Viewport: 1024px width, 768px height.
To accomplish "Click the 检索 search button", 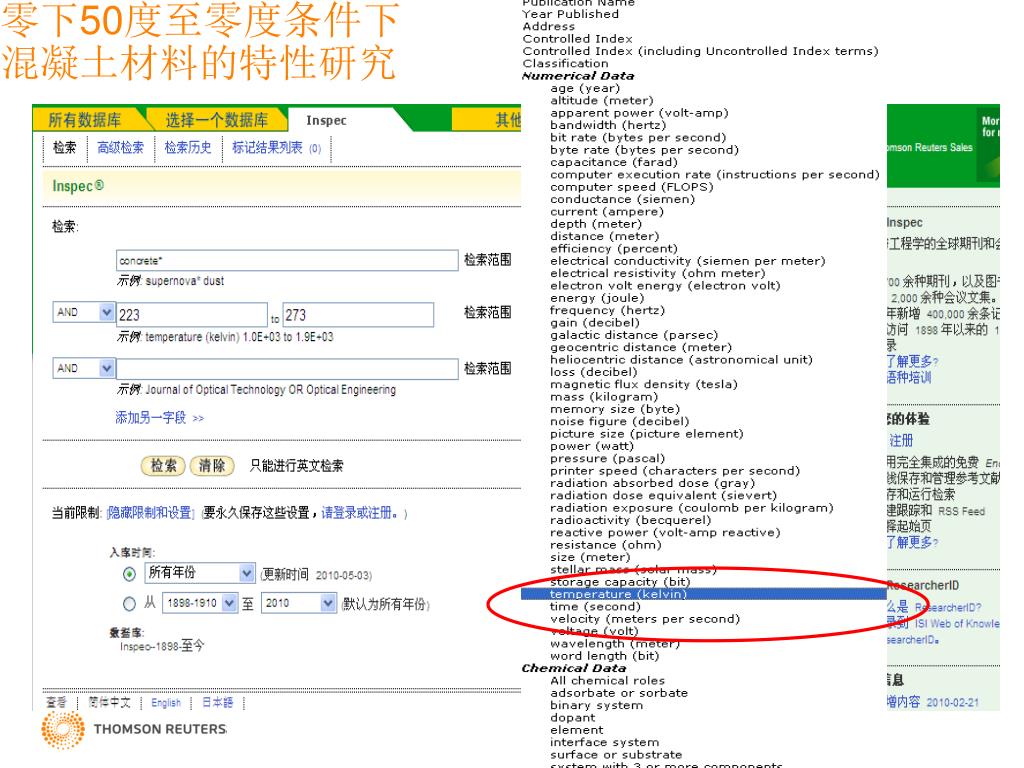I will click(163, 466).
